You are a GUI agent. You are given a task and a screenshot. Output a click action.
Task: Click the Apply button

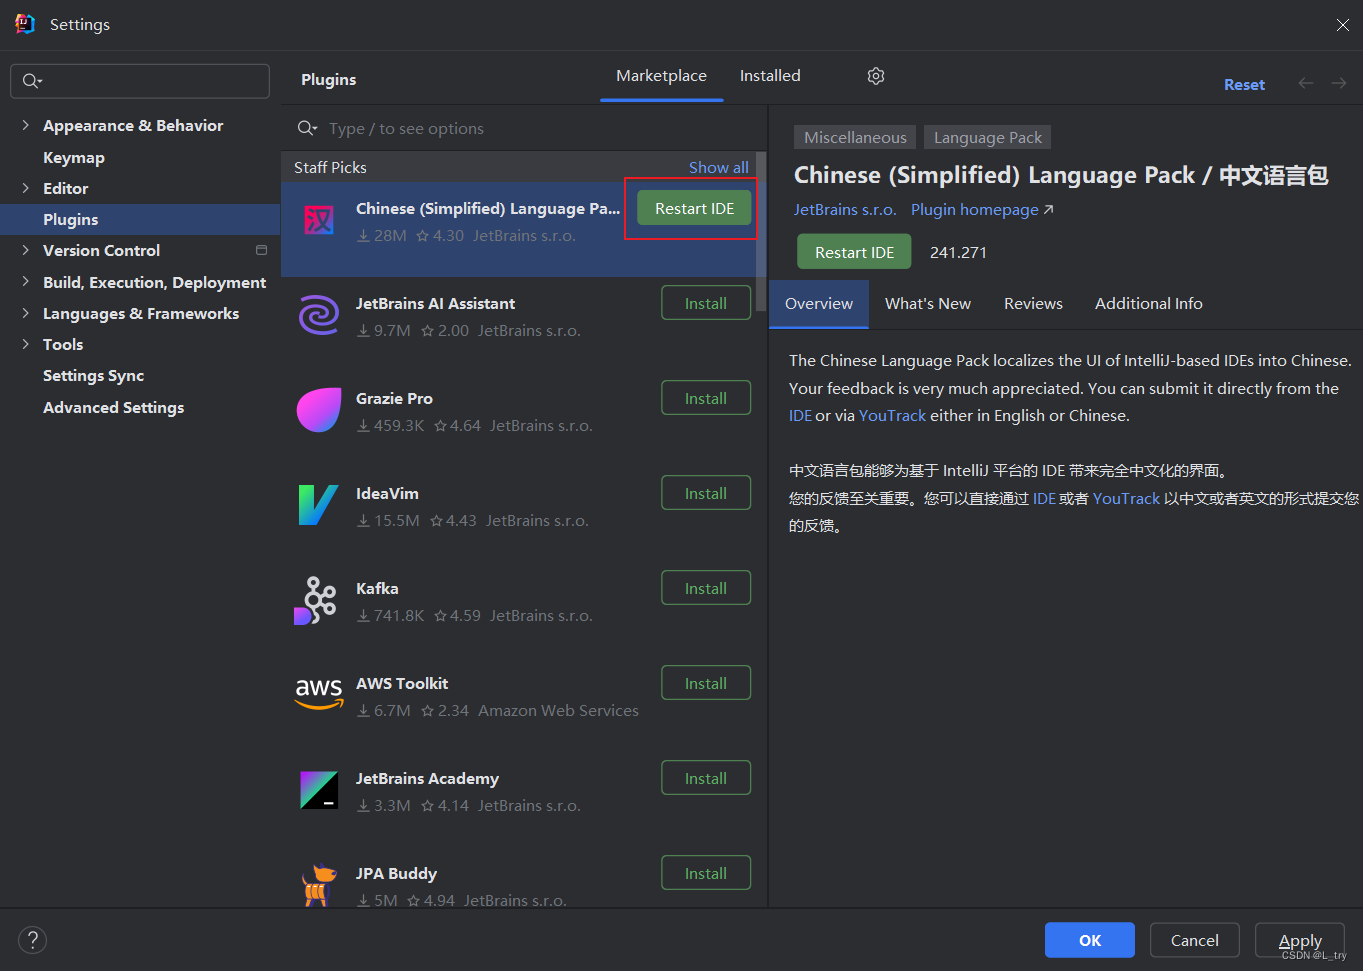coord(1300,940)
